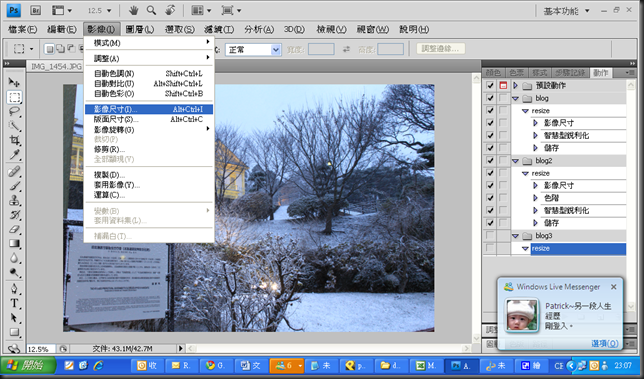Toggle the empty checkbox beside blog3
Viewport: 644px width, 379px height.
pyautogui.click(x=490, y=236)
